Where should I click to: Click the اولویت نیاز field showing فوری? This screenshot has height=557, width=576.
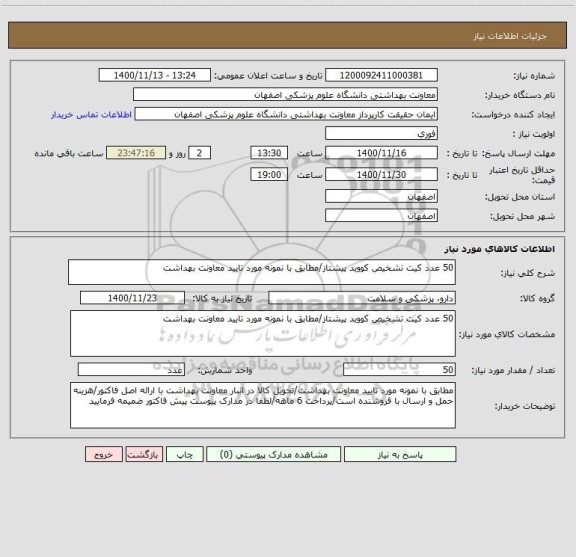(x=381, y=133)
